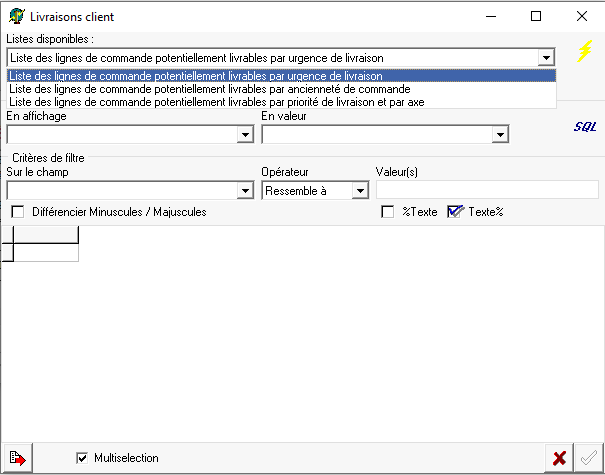Collapse the Listes disponibles dropdown arrow
This screenshot has height=475, width=605.
coord(546,58)
